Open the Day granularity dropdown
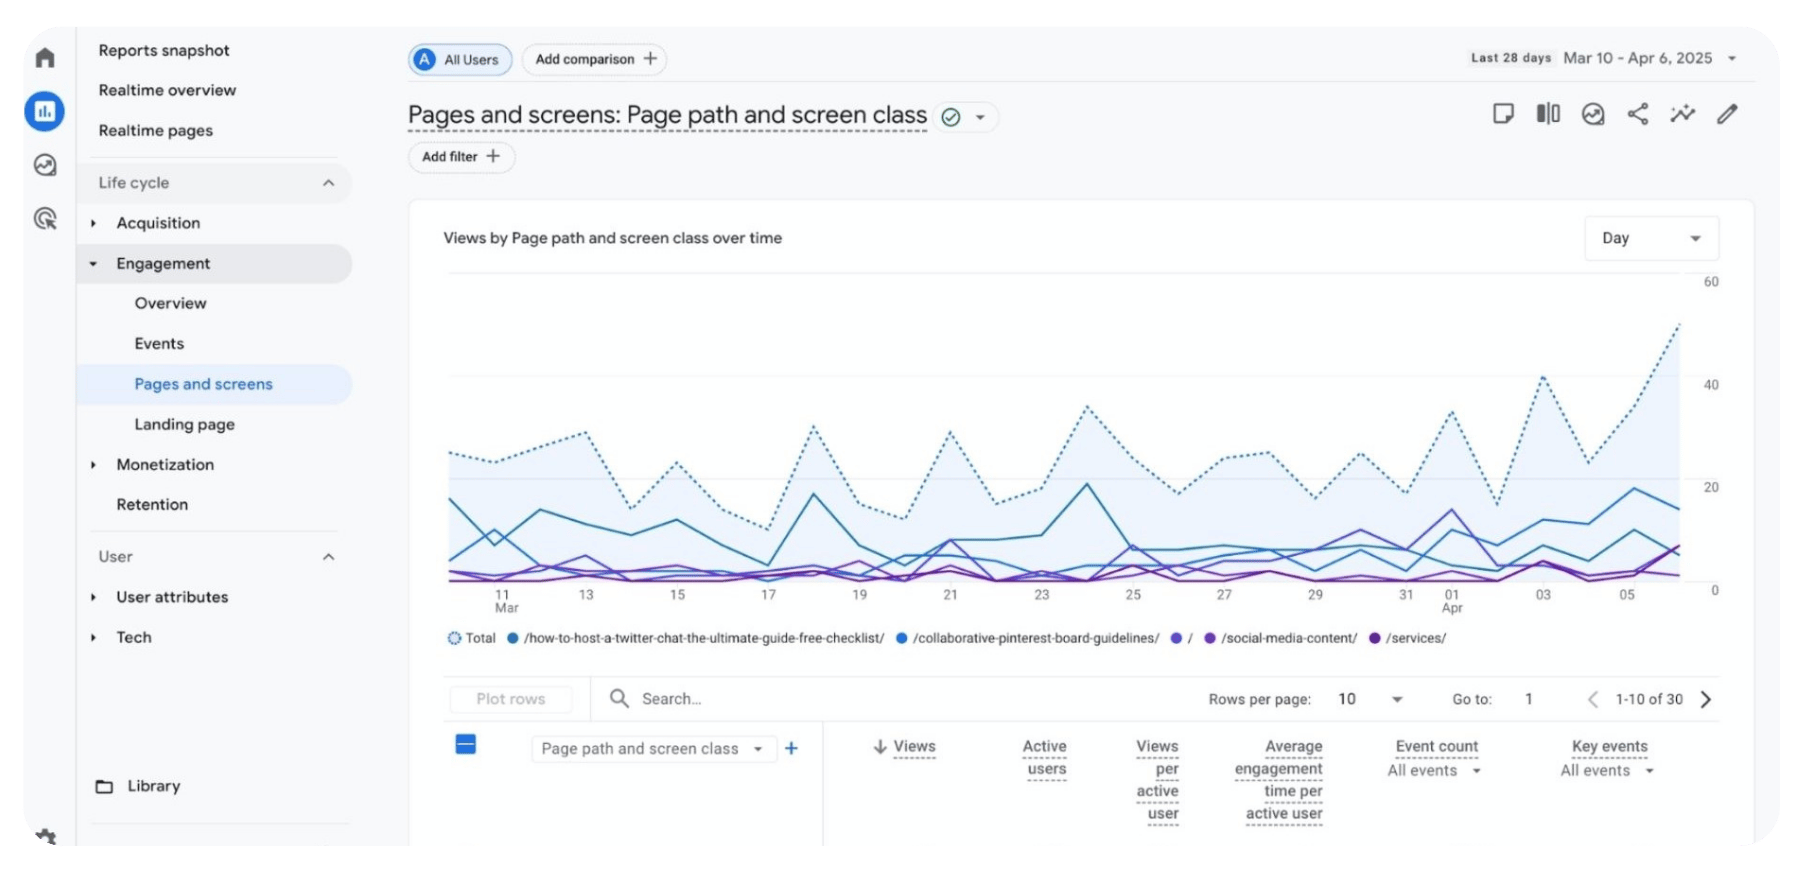This screenshot has height=869, width=1803. (x=1651, y=238)
